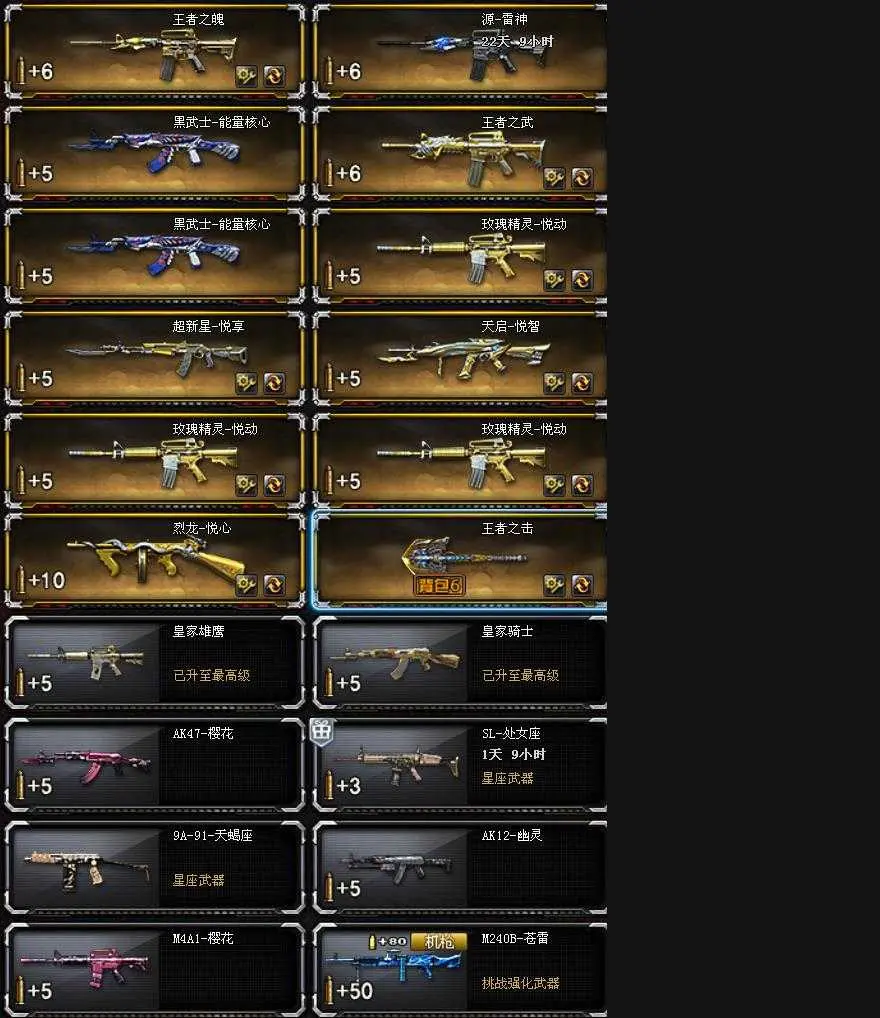Select the M240B-苍雷 machine gun card

click(460, 969)
